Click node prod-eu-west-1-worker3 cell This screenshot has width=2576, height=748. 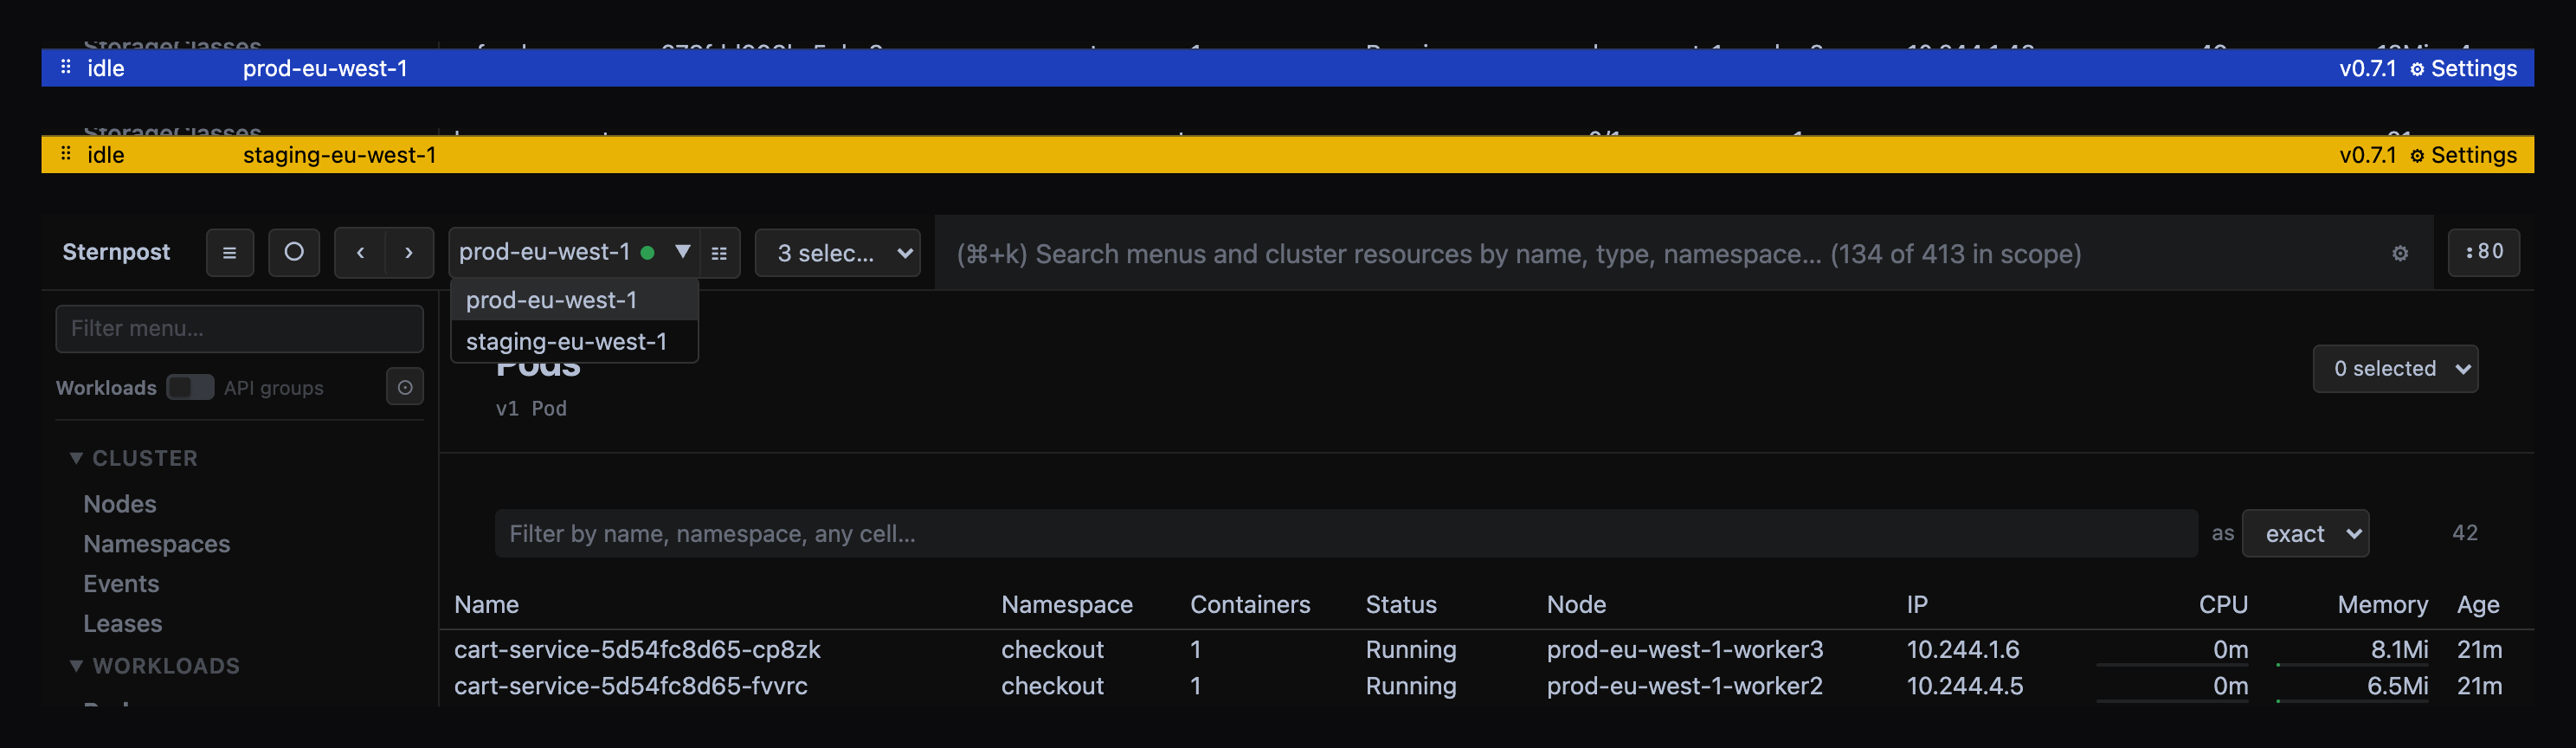(x=1685, y=650)
